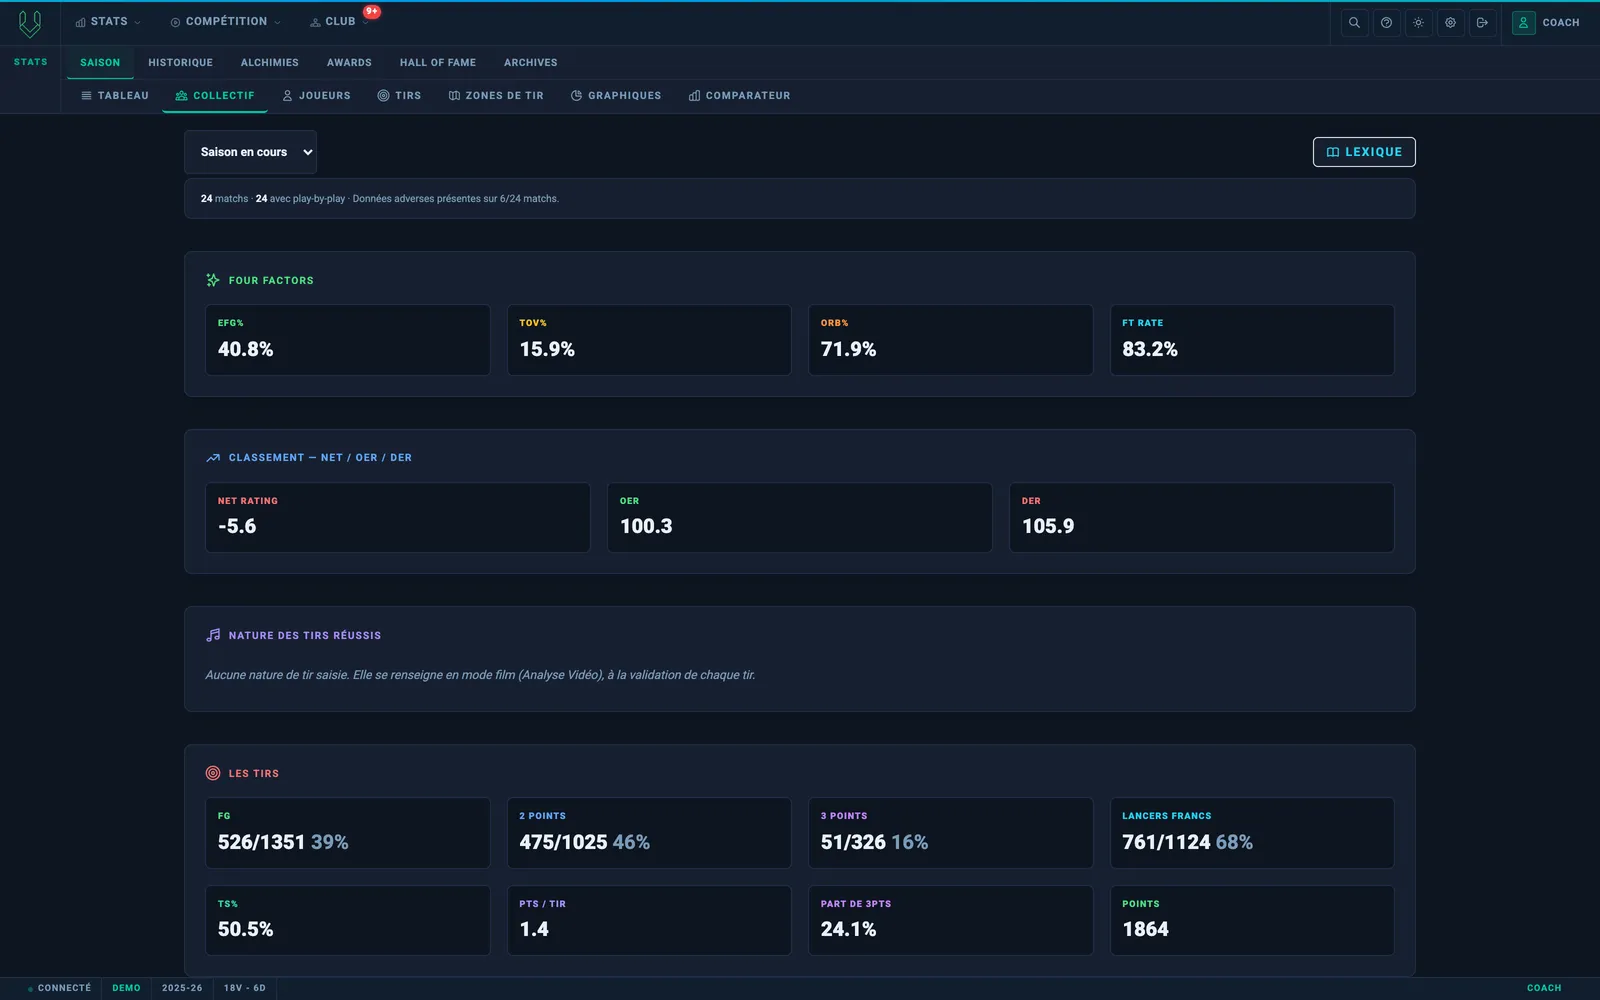
Task: Click the Demo label in status bar
Action: (126, 988)
